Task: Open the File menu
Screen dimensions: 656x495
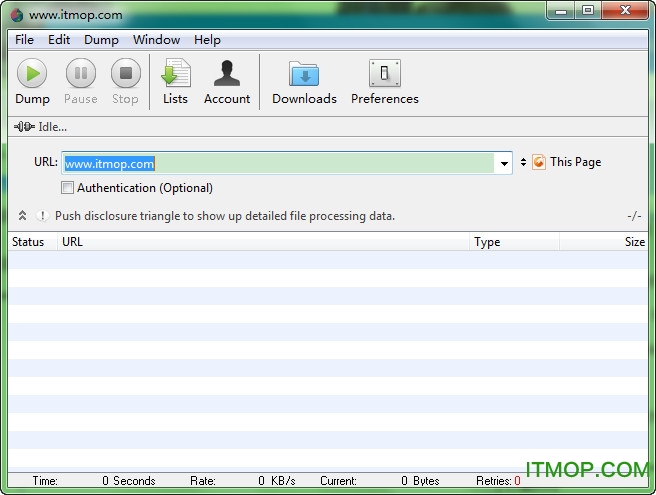Action: tap(24, 40)
